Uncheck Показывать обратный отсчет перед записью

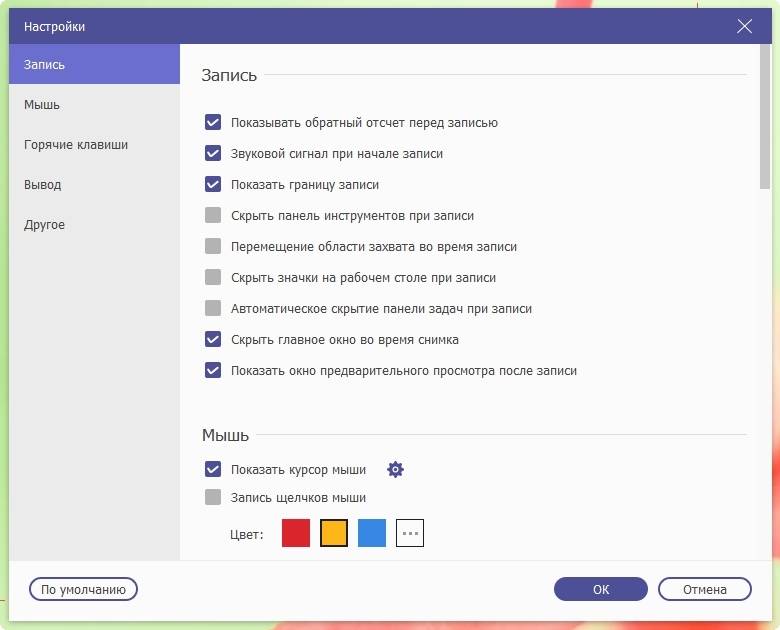[x=213, y=123]
